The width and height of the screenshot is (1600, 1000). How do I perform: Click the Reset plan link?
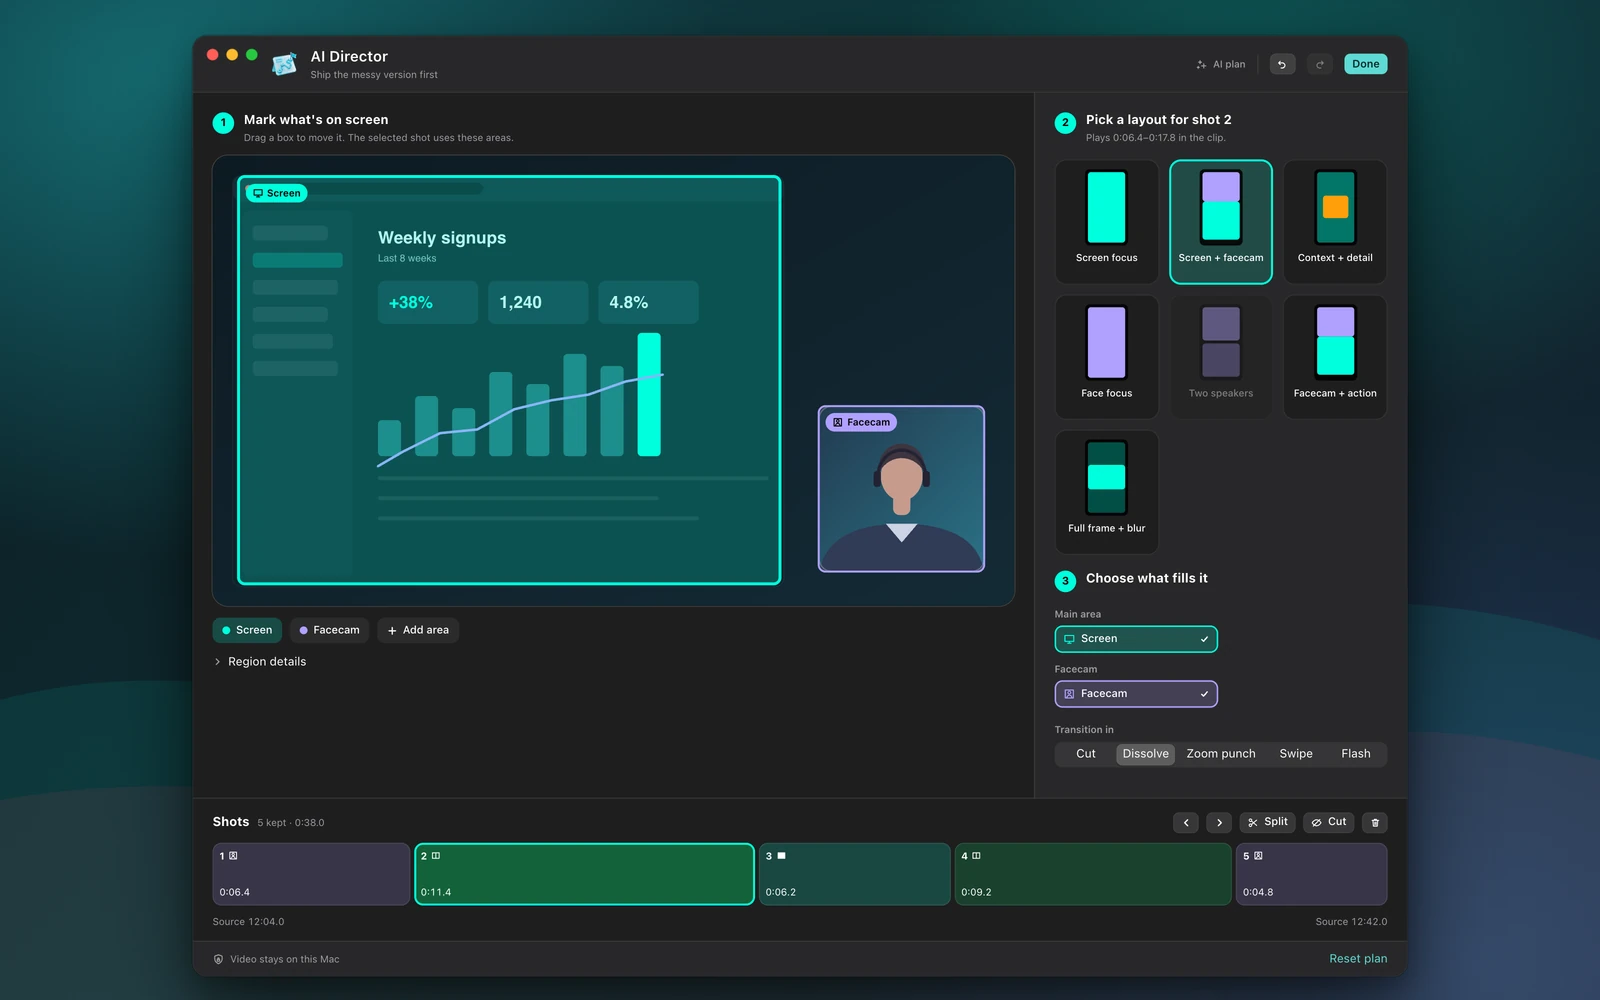[x=1358, y=959]
